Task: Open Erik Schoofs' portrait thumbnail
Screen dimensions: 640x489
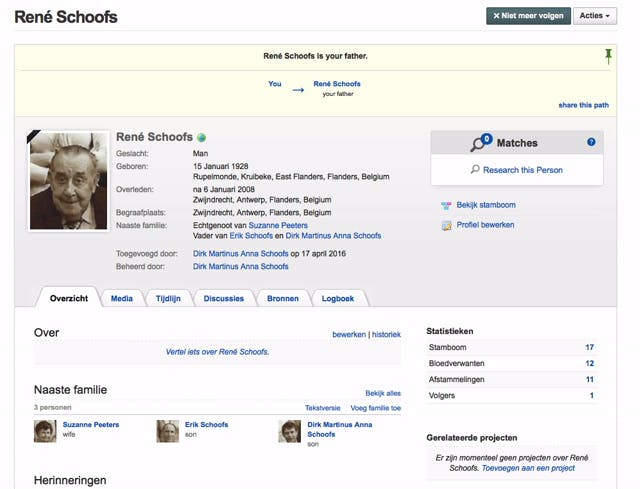Action: click(x=168, y=431)
